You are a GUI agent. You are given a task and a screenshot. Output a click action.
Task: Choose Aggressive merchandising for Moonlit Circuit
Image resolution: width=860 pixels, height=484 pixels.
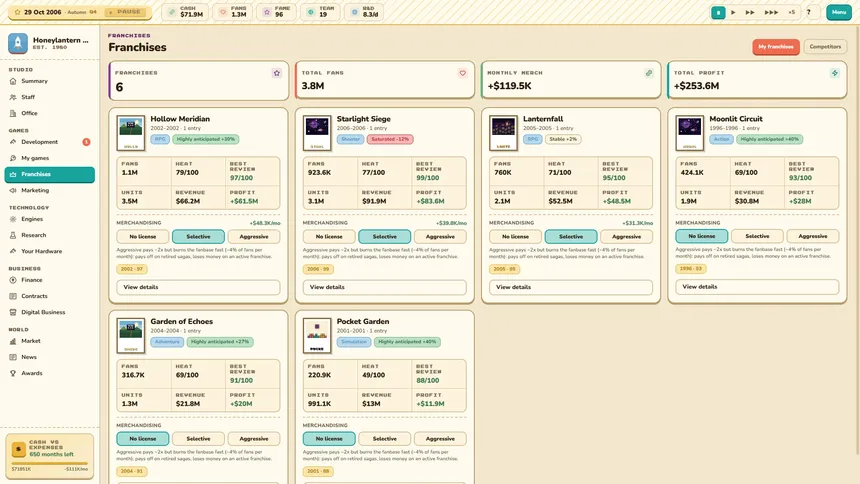coord(813,236)
